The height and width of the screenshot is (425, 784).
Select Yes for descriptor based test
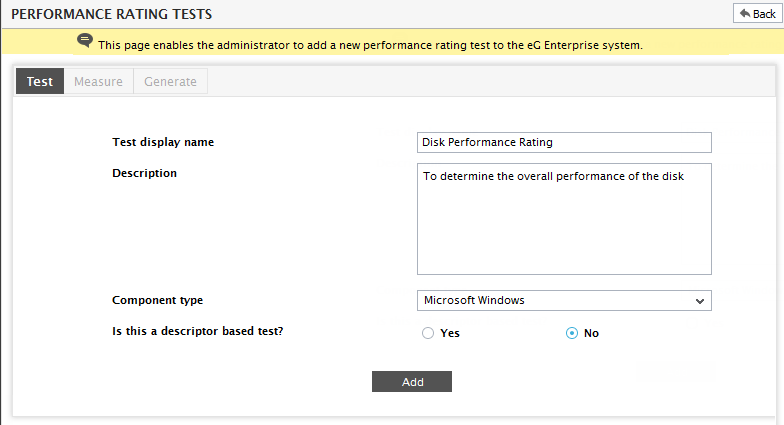pos(428,333)
